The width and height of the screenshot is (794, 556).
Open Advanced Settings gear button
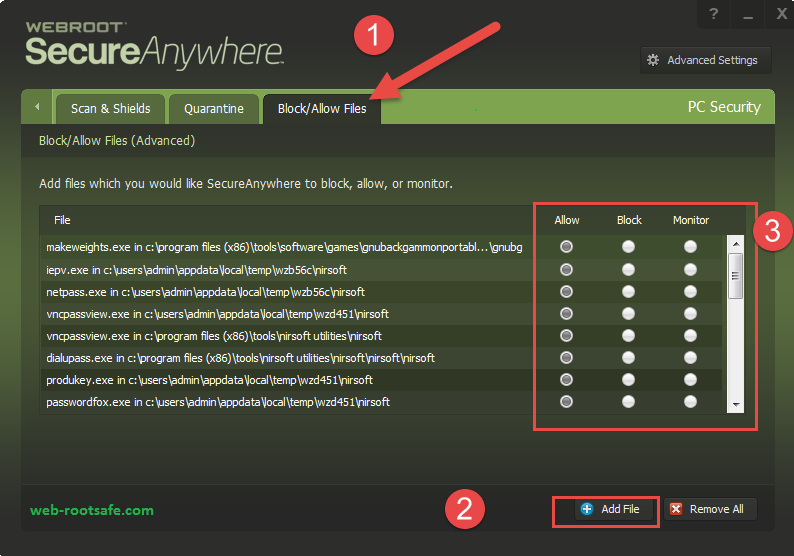[705, 60]
